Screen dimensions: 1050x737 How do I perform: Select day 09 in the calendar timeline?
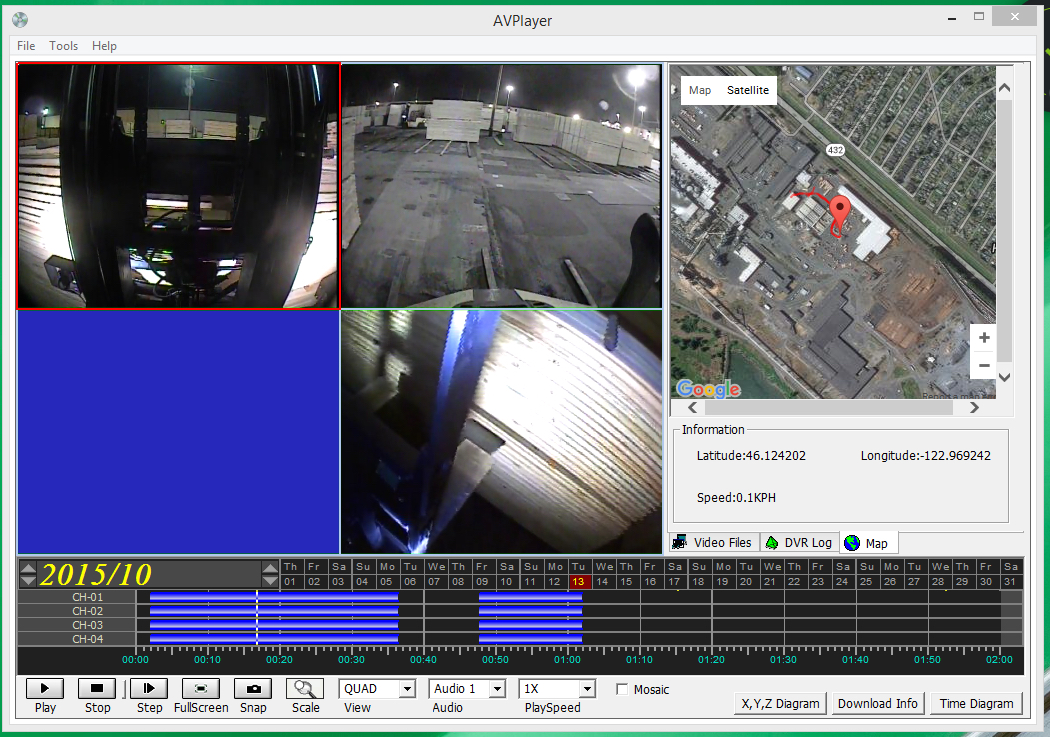pyautogui.click(x=482, y=582)
